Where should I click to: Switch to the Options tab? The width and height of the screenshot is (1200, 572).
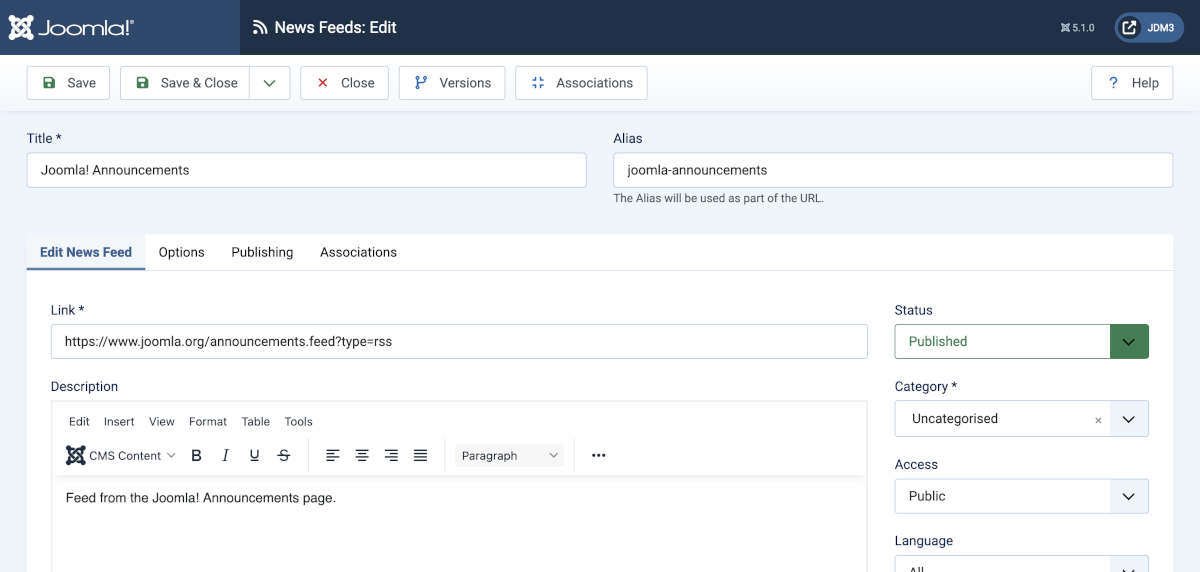182,252
